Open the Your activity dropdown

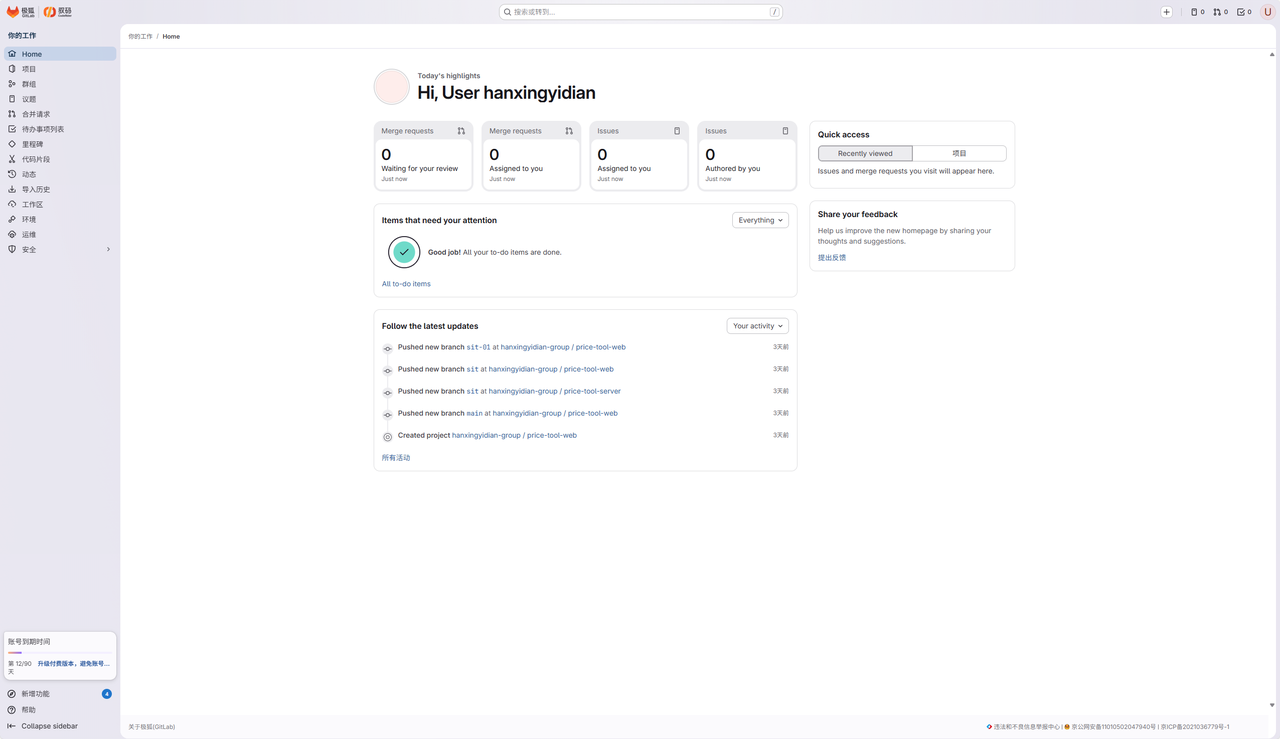click(757, 326)
